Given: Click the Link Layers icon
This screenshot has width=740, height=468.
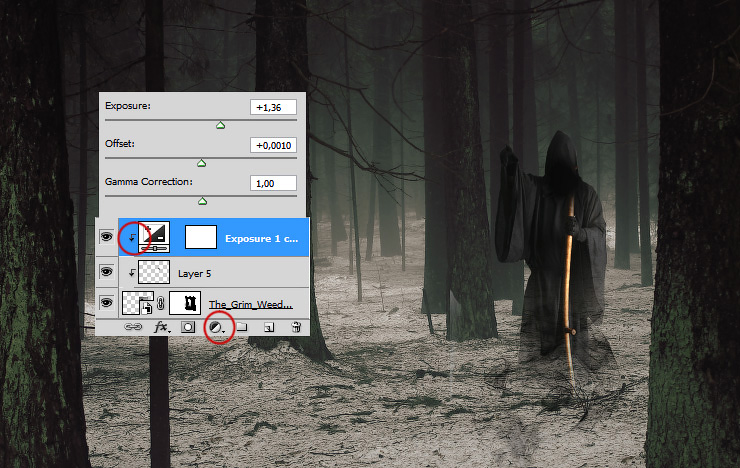Looking at the screenshot, I should (x=133, y=327).
